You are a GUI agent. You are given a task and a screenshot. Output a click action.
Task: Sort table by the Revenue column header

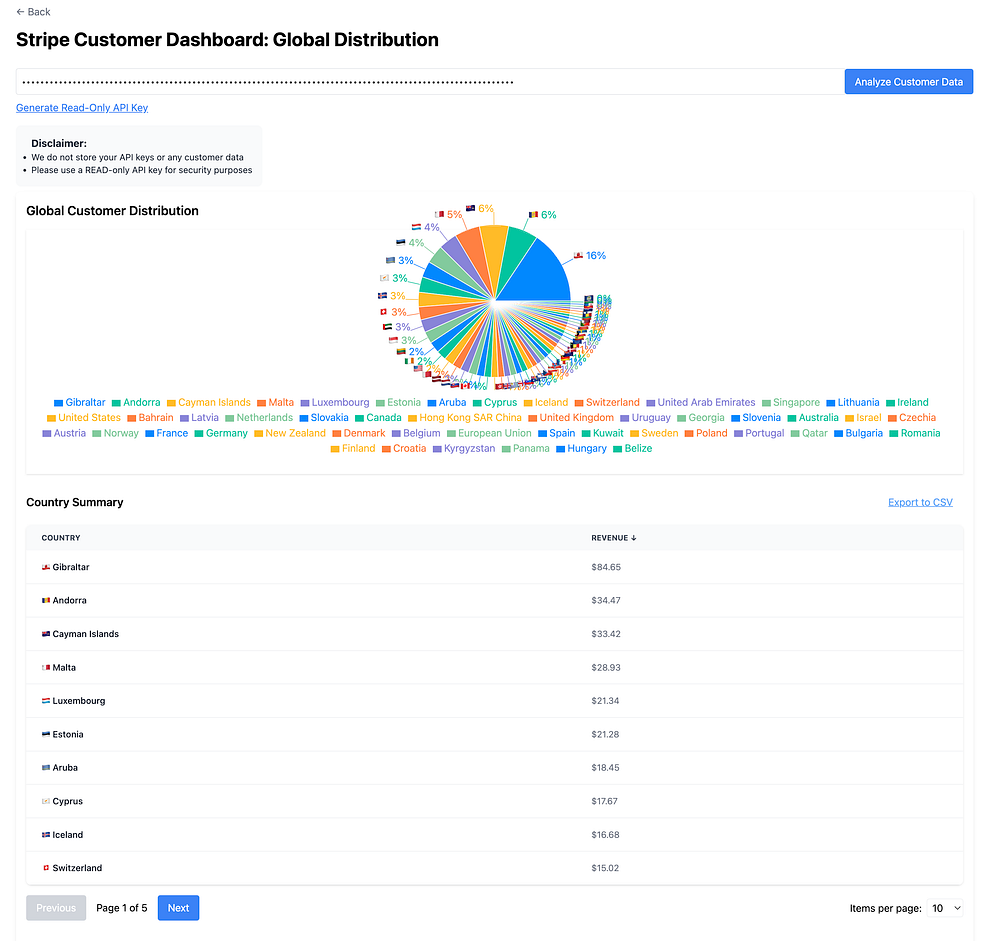click(614, 538)
